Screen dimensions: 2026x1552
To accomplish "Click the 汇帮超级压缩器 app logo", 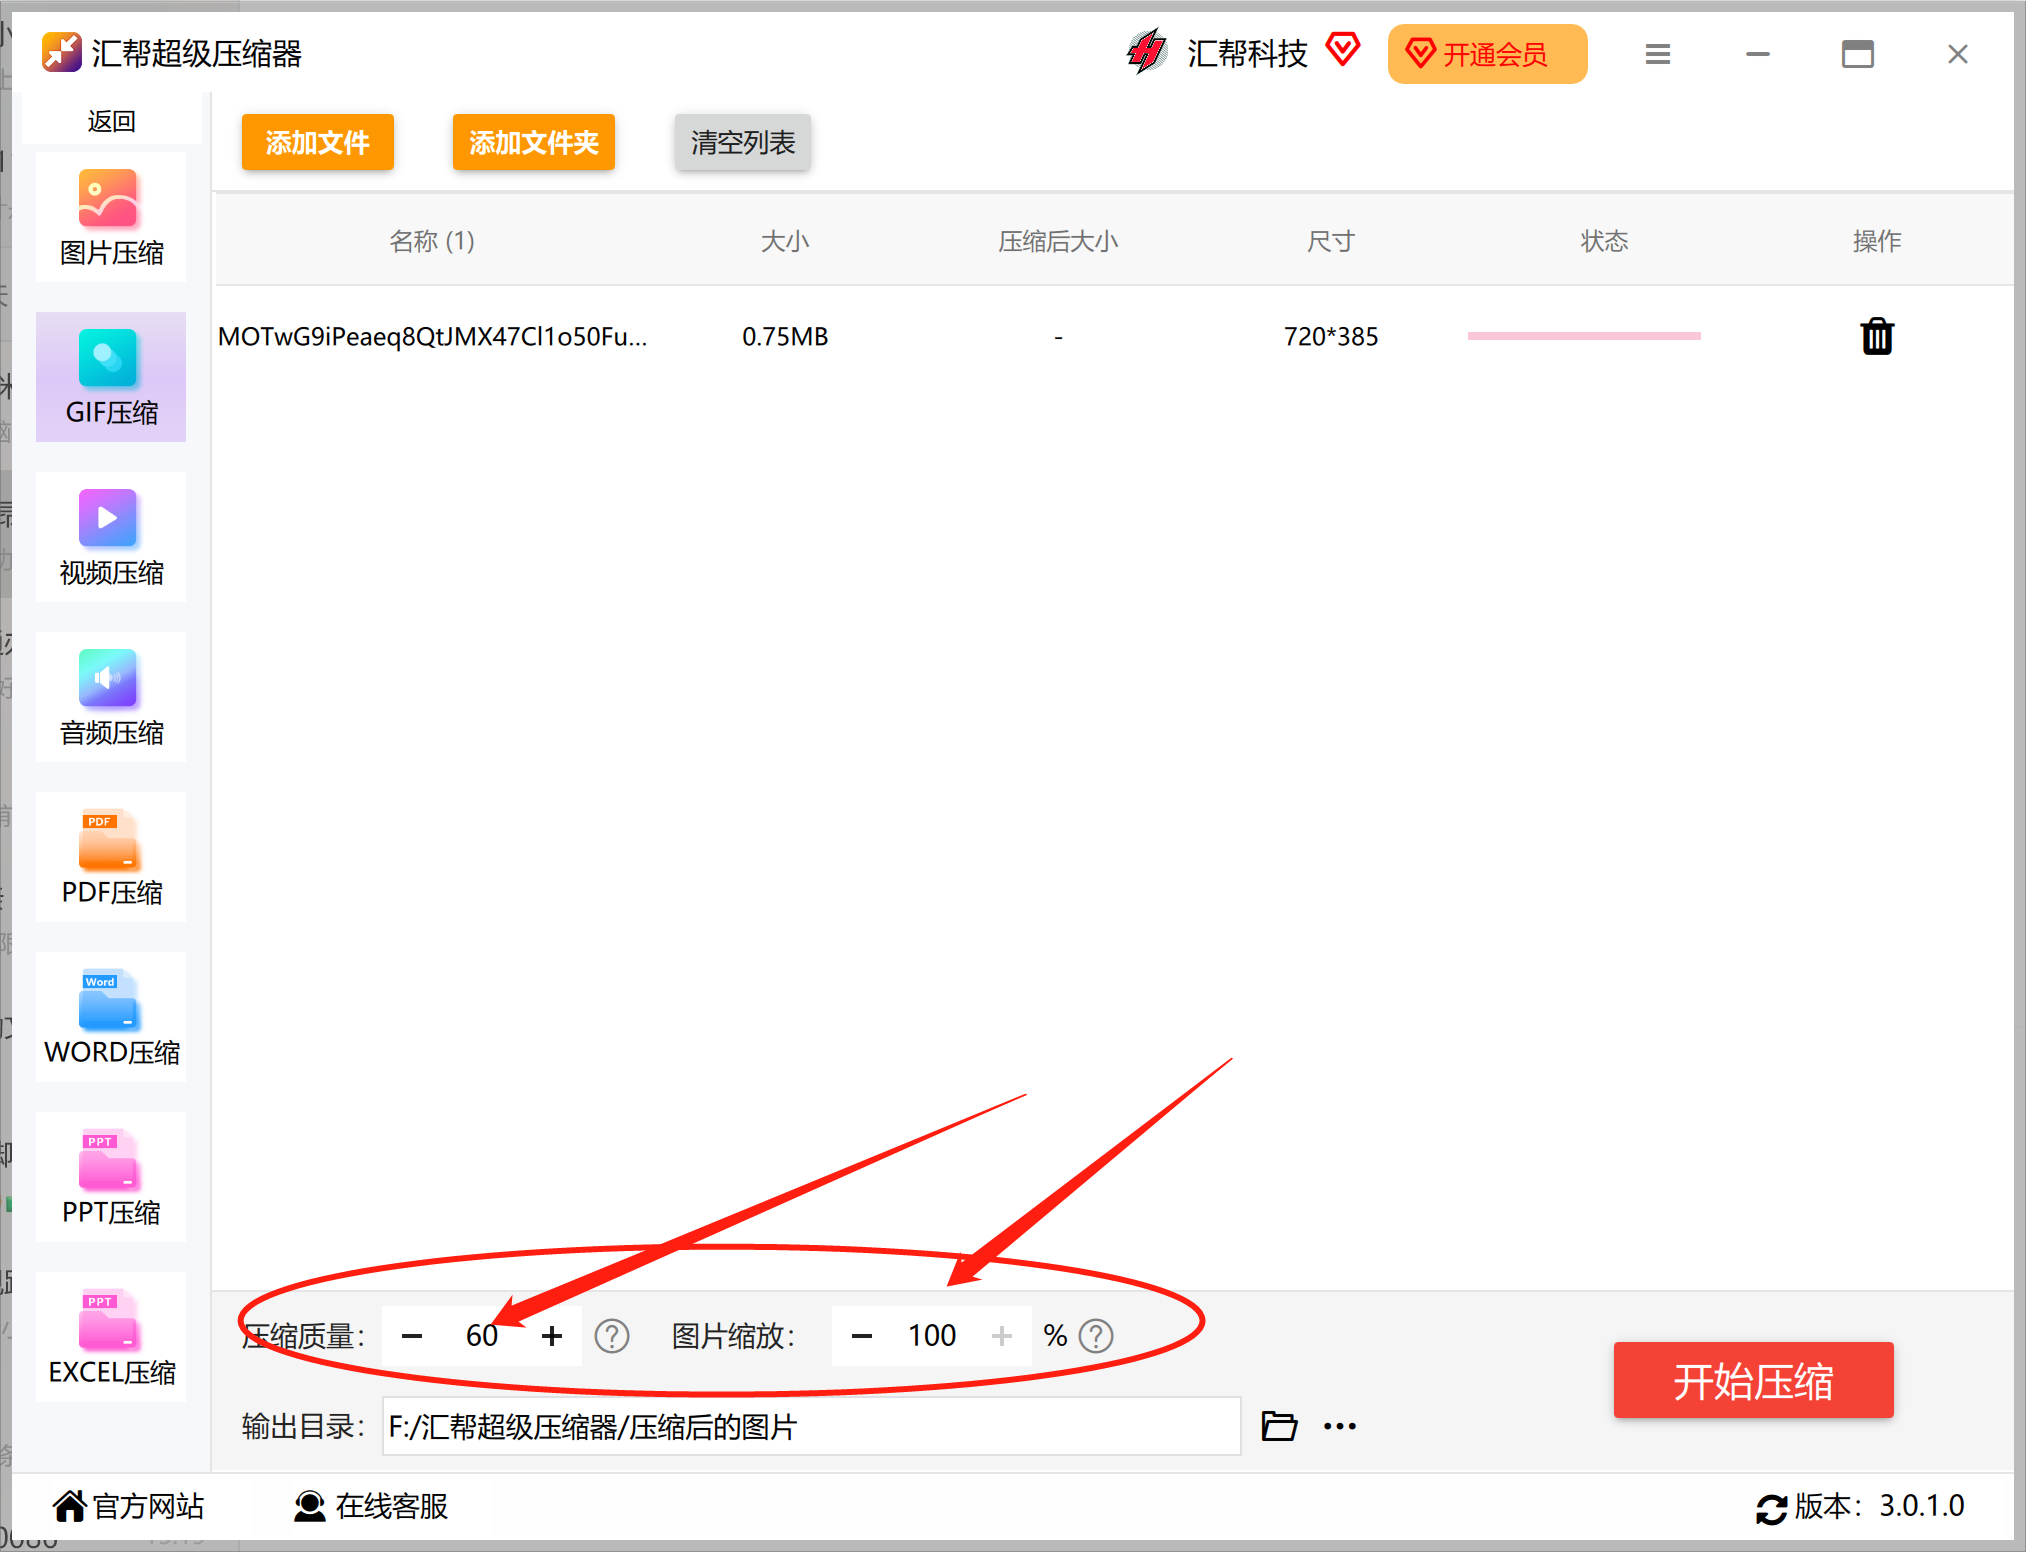I will pos(62,53).
